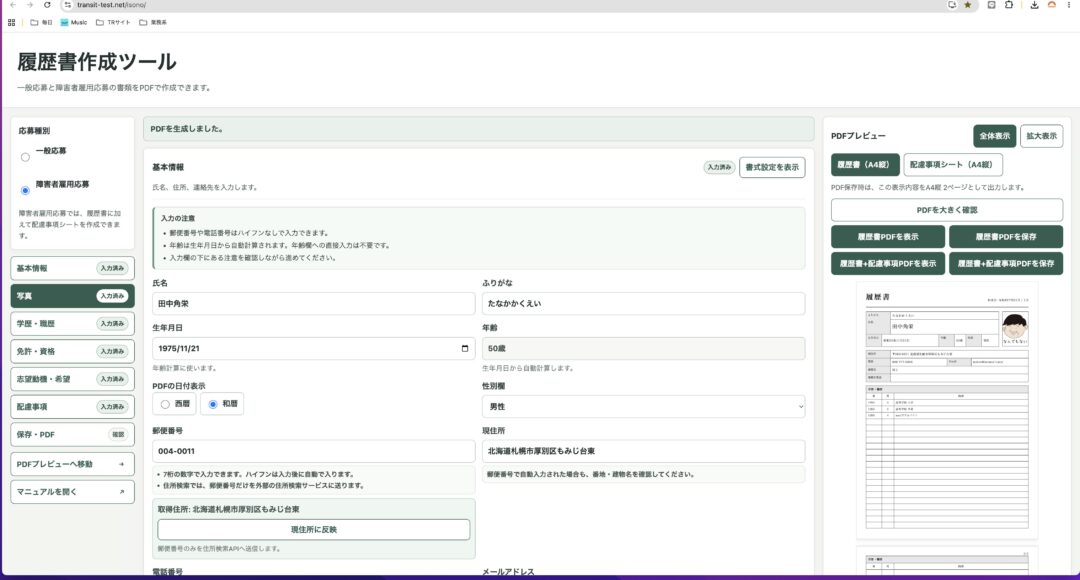The height and width of the screenshot is (580, 1080).
Task: Click the 履歴書作成ツール page title
Action: (x=96, y=62)
